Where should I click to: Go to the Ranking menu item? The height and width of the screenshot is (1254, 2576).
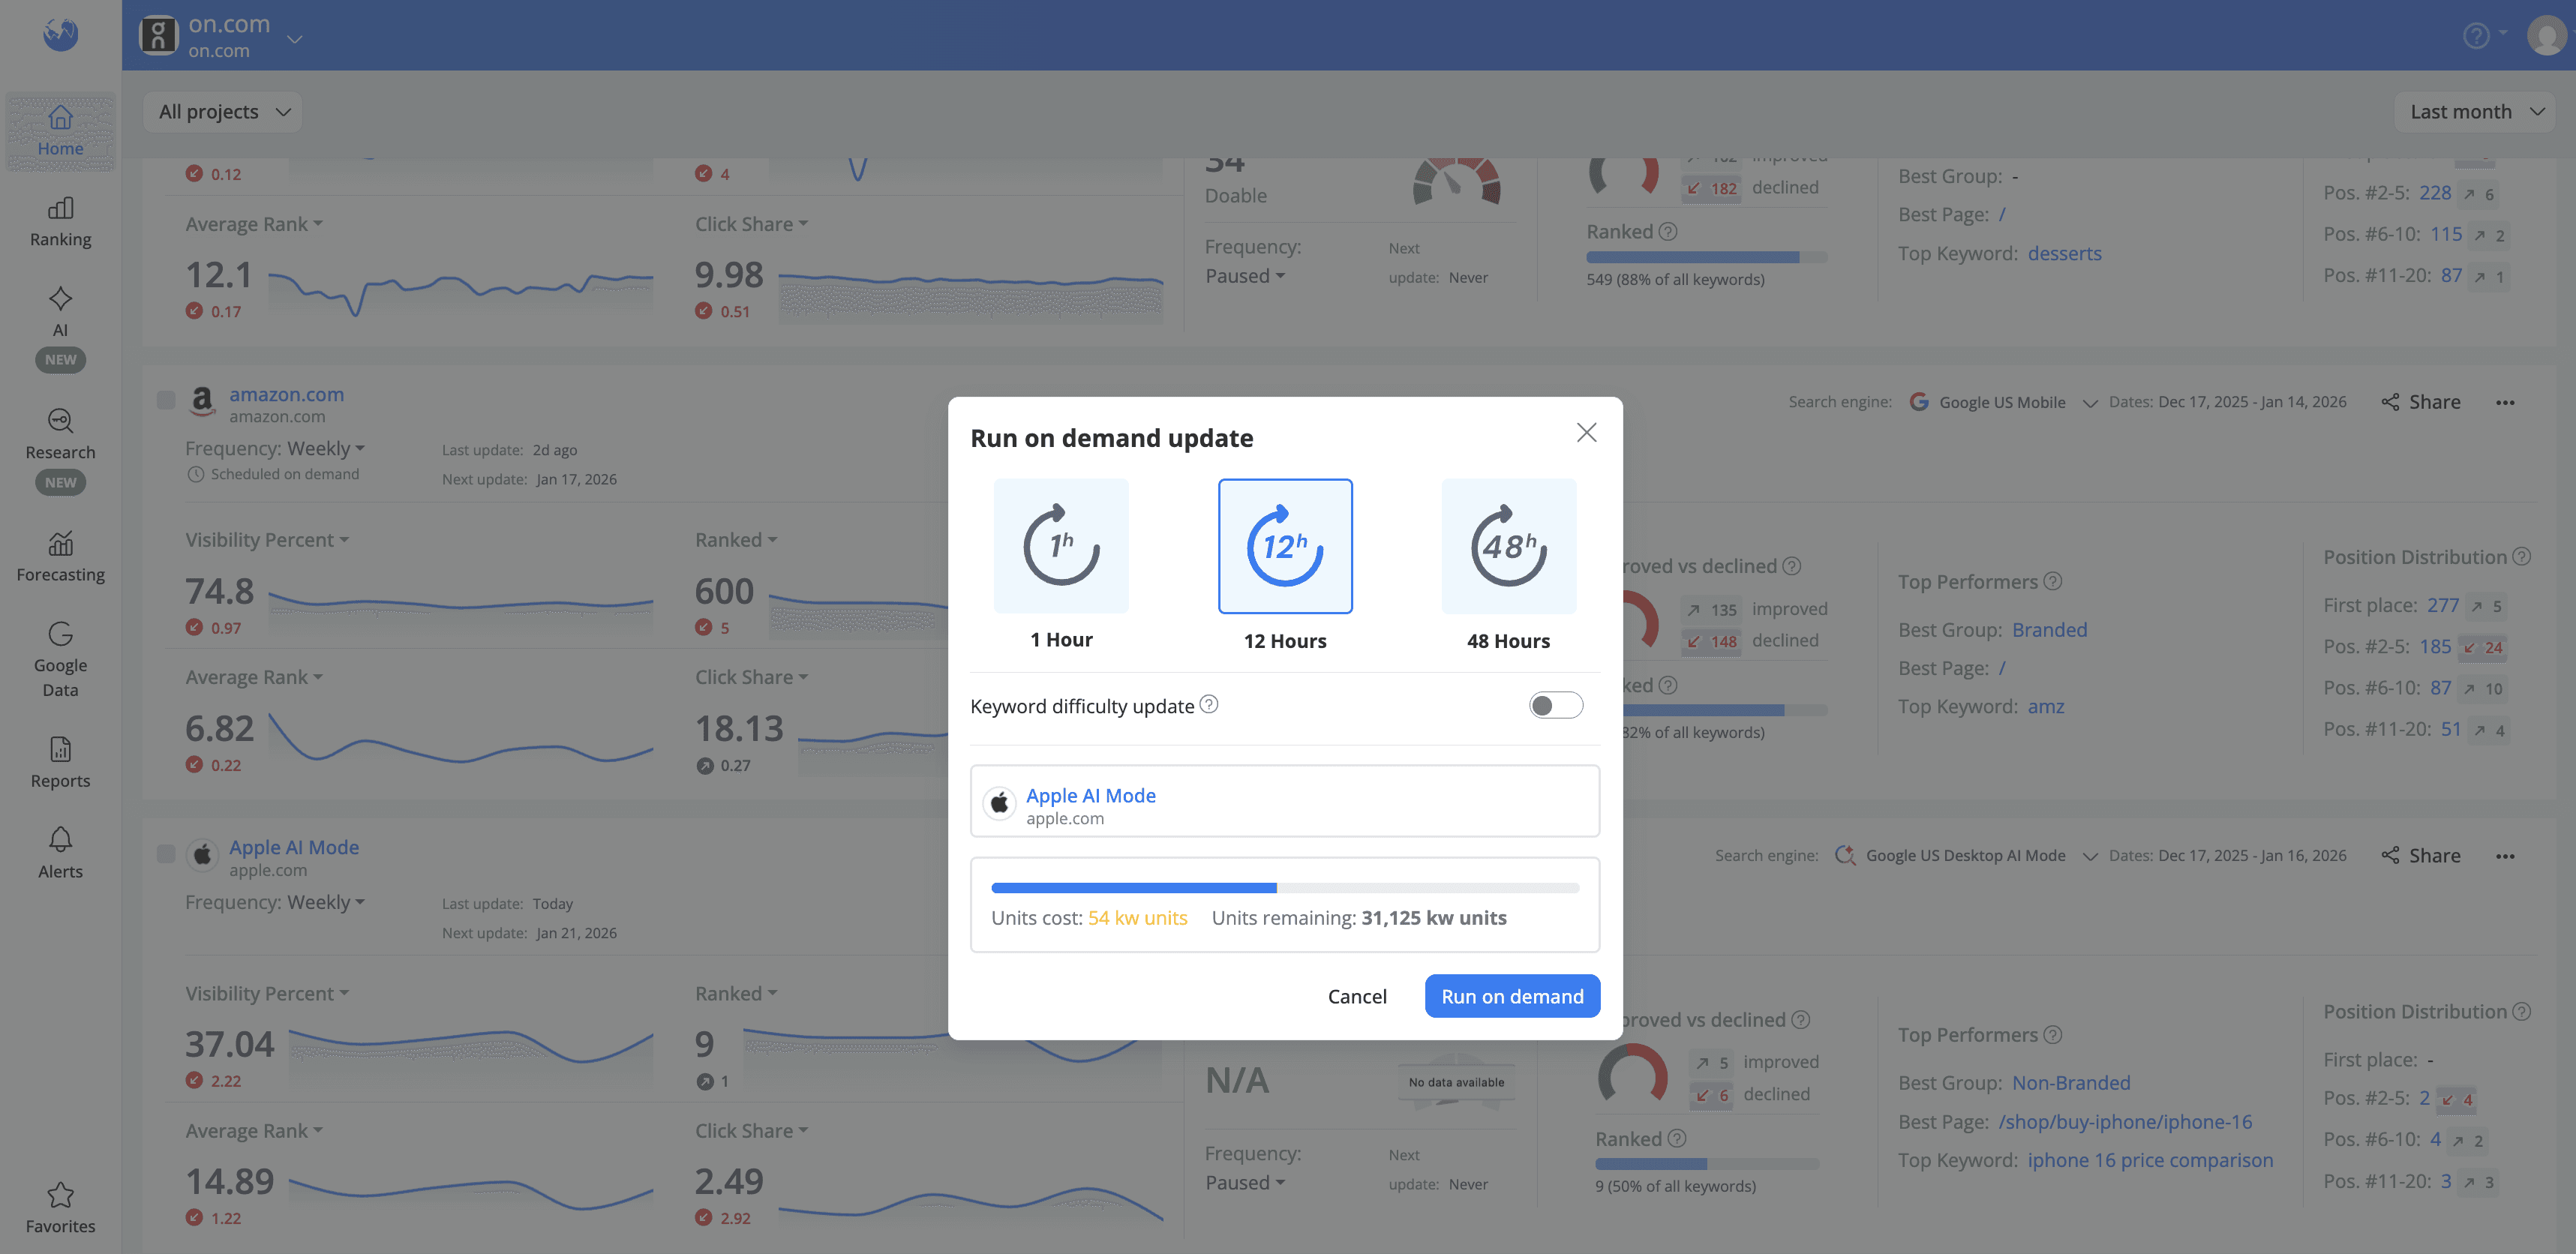pyautogui.click(x=60, y=221)
